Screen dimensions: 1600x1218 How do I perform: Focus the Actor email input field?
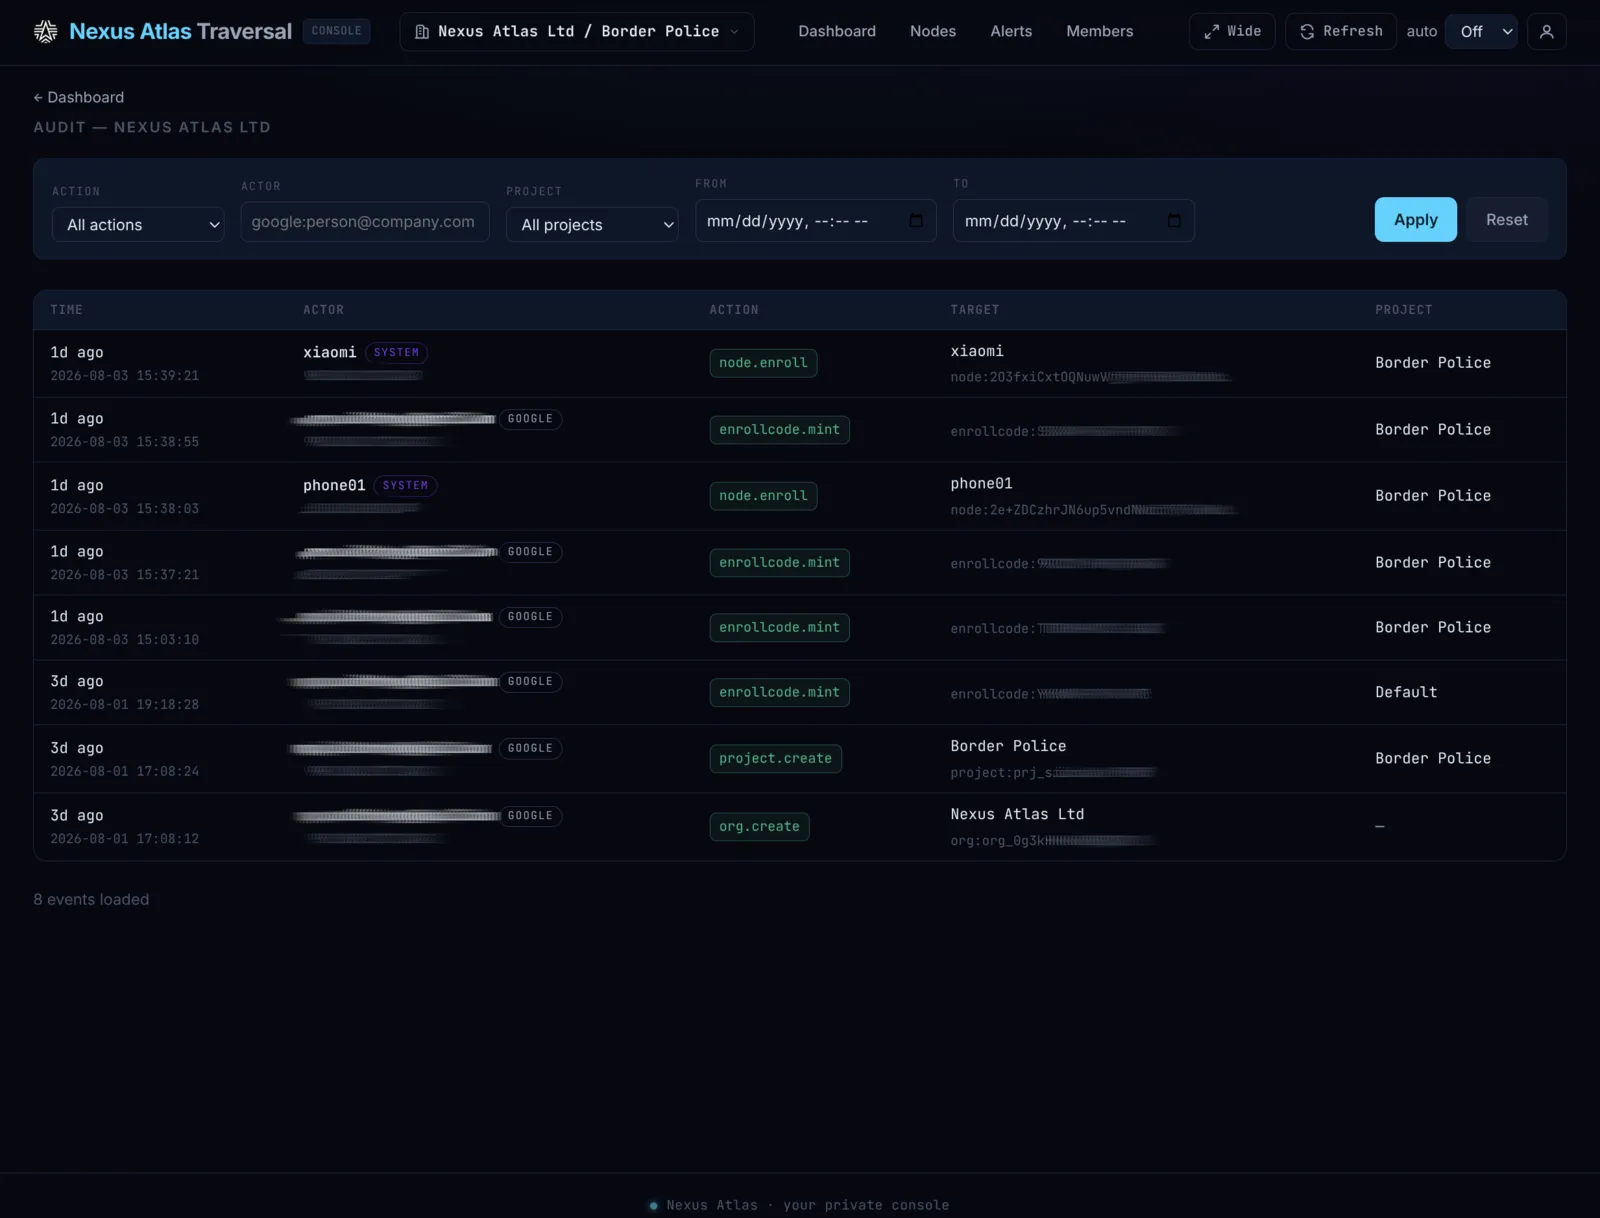[365, 222]
